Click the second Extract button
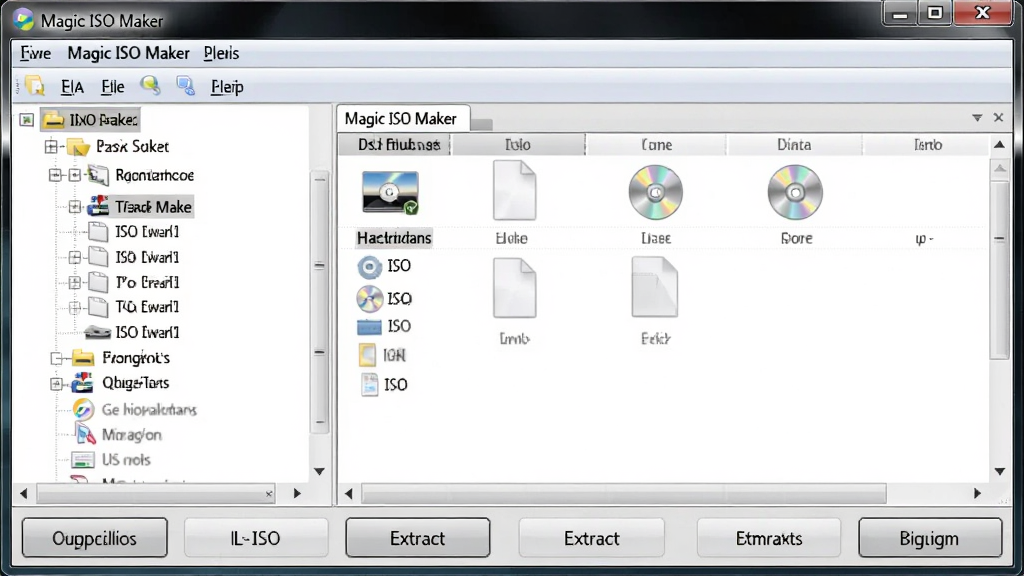 592,538
